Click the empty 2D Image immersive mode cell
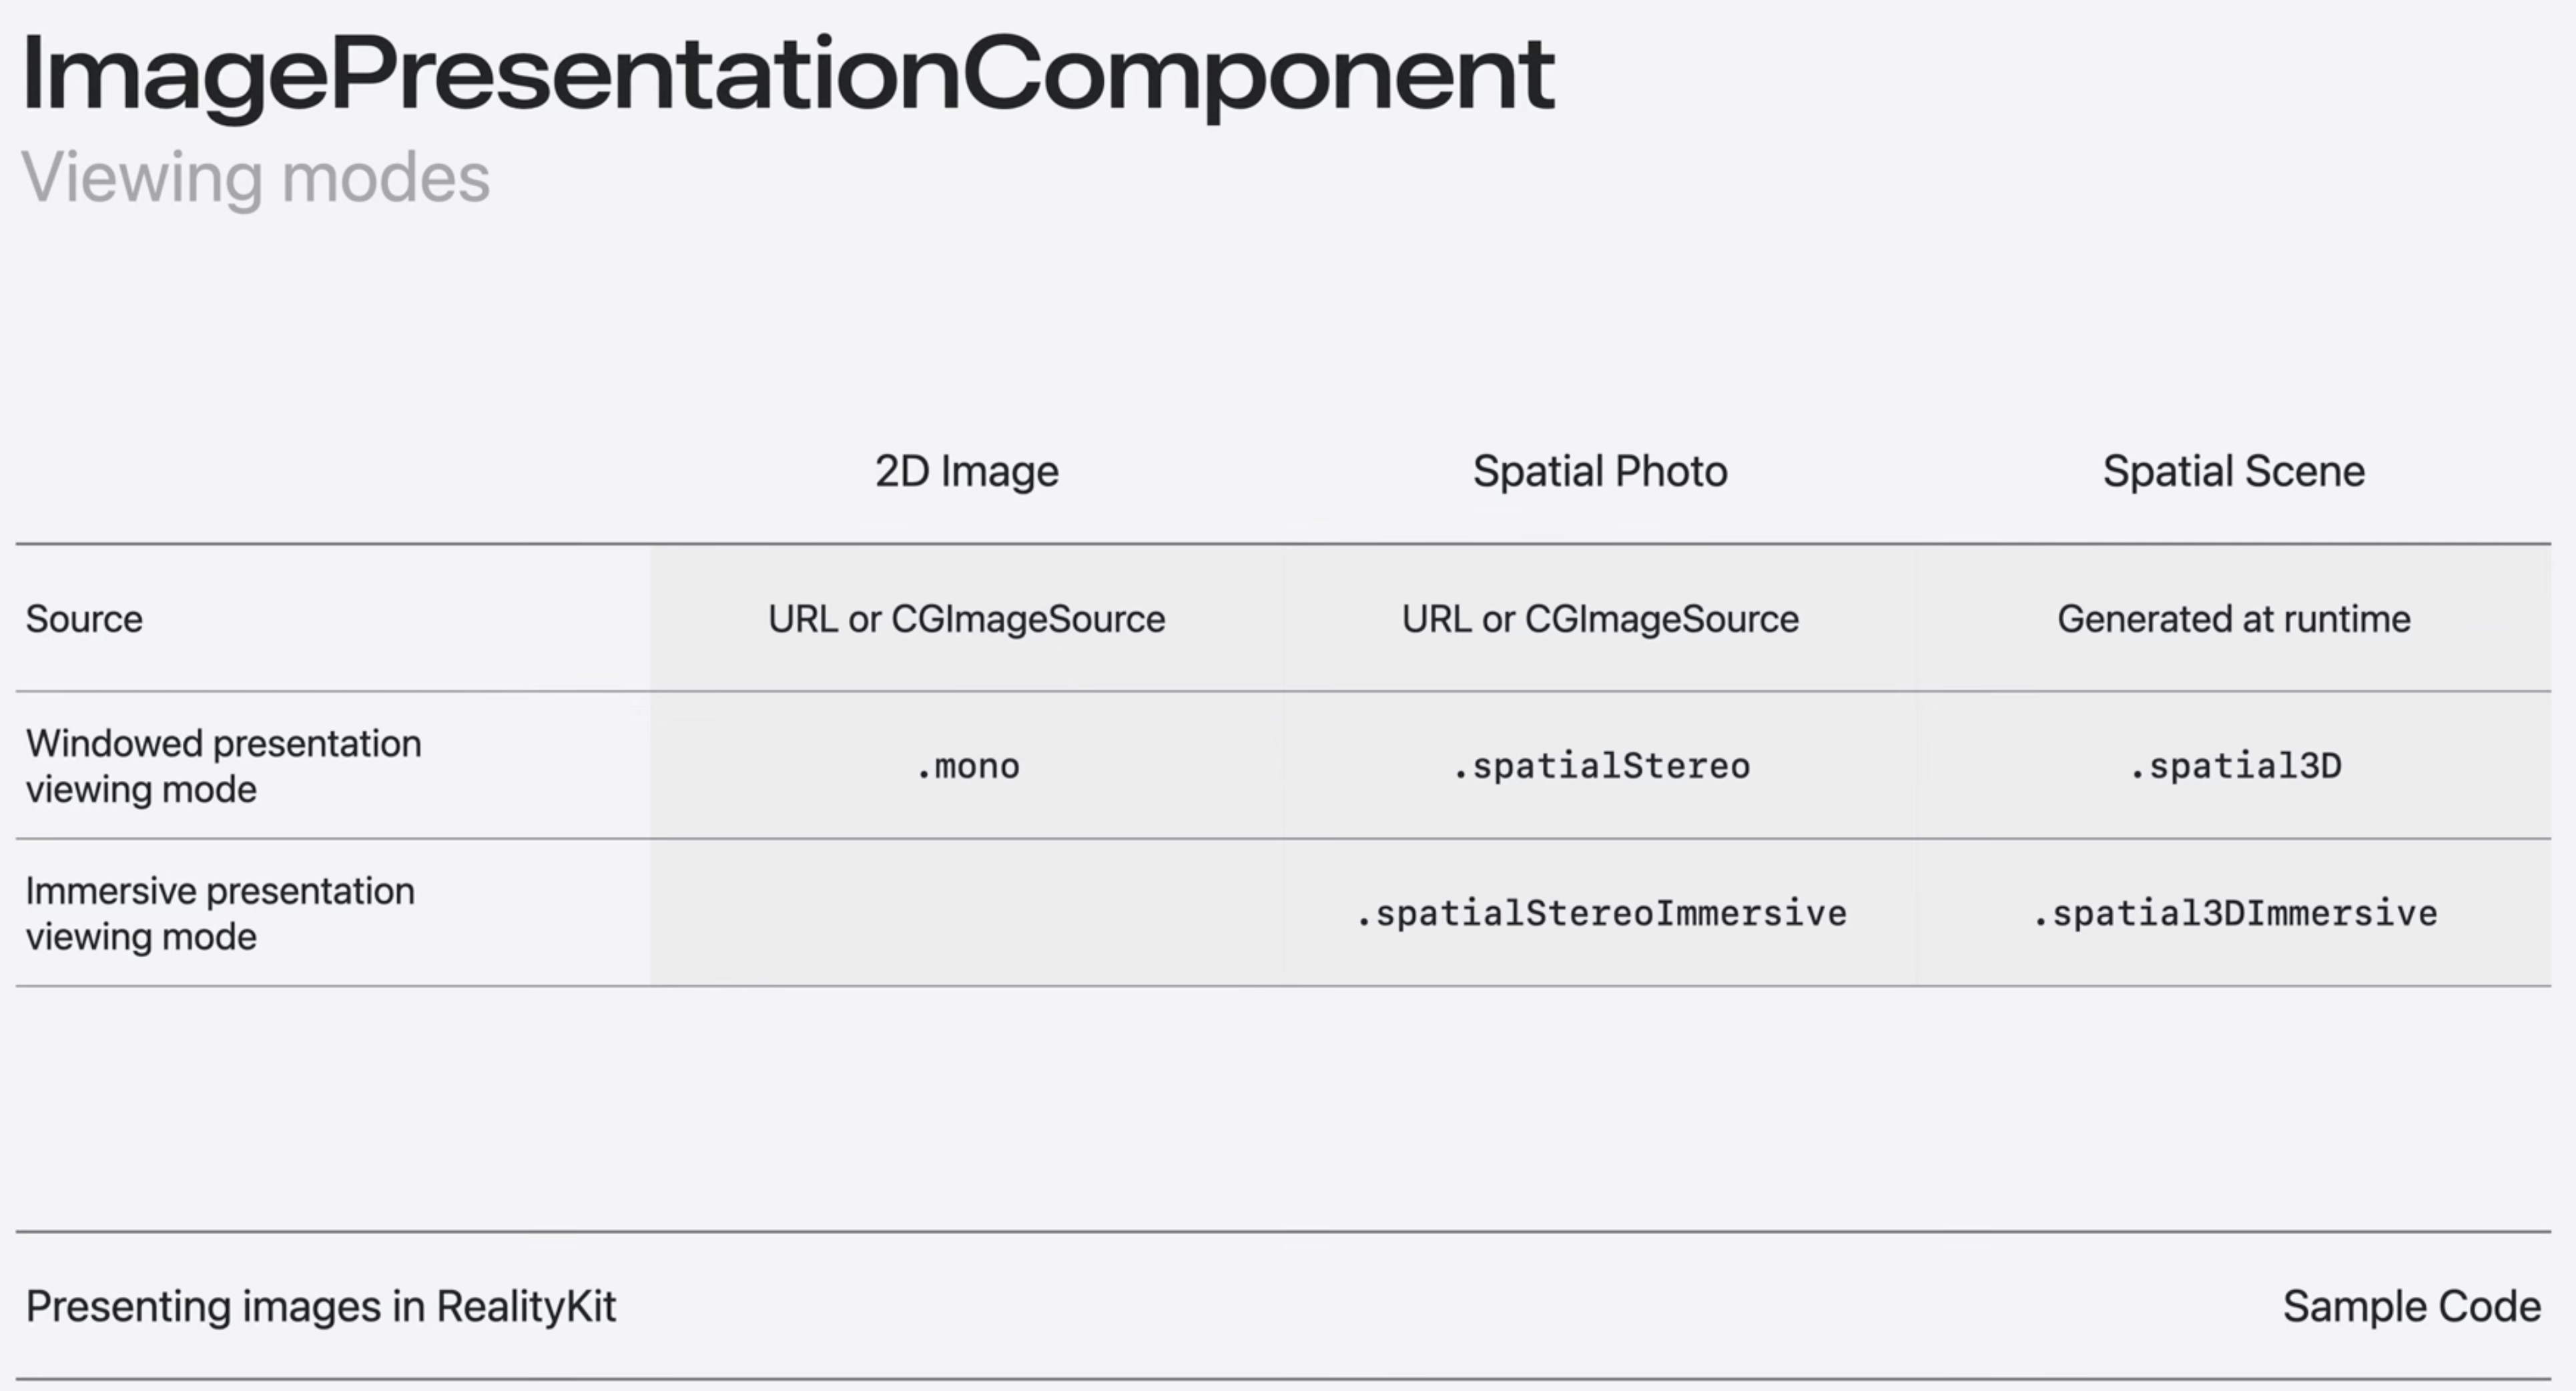The height and width of the screenshot is (1391, 2576). pyautogui.click(x=966, y=913)
